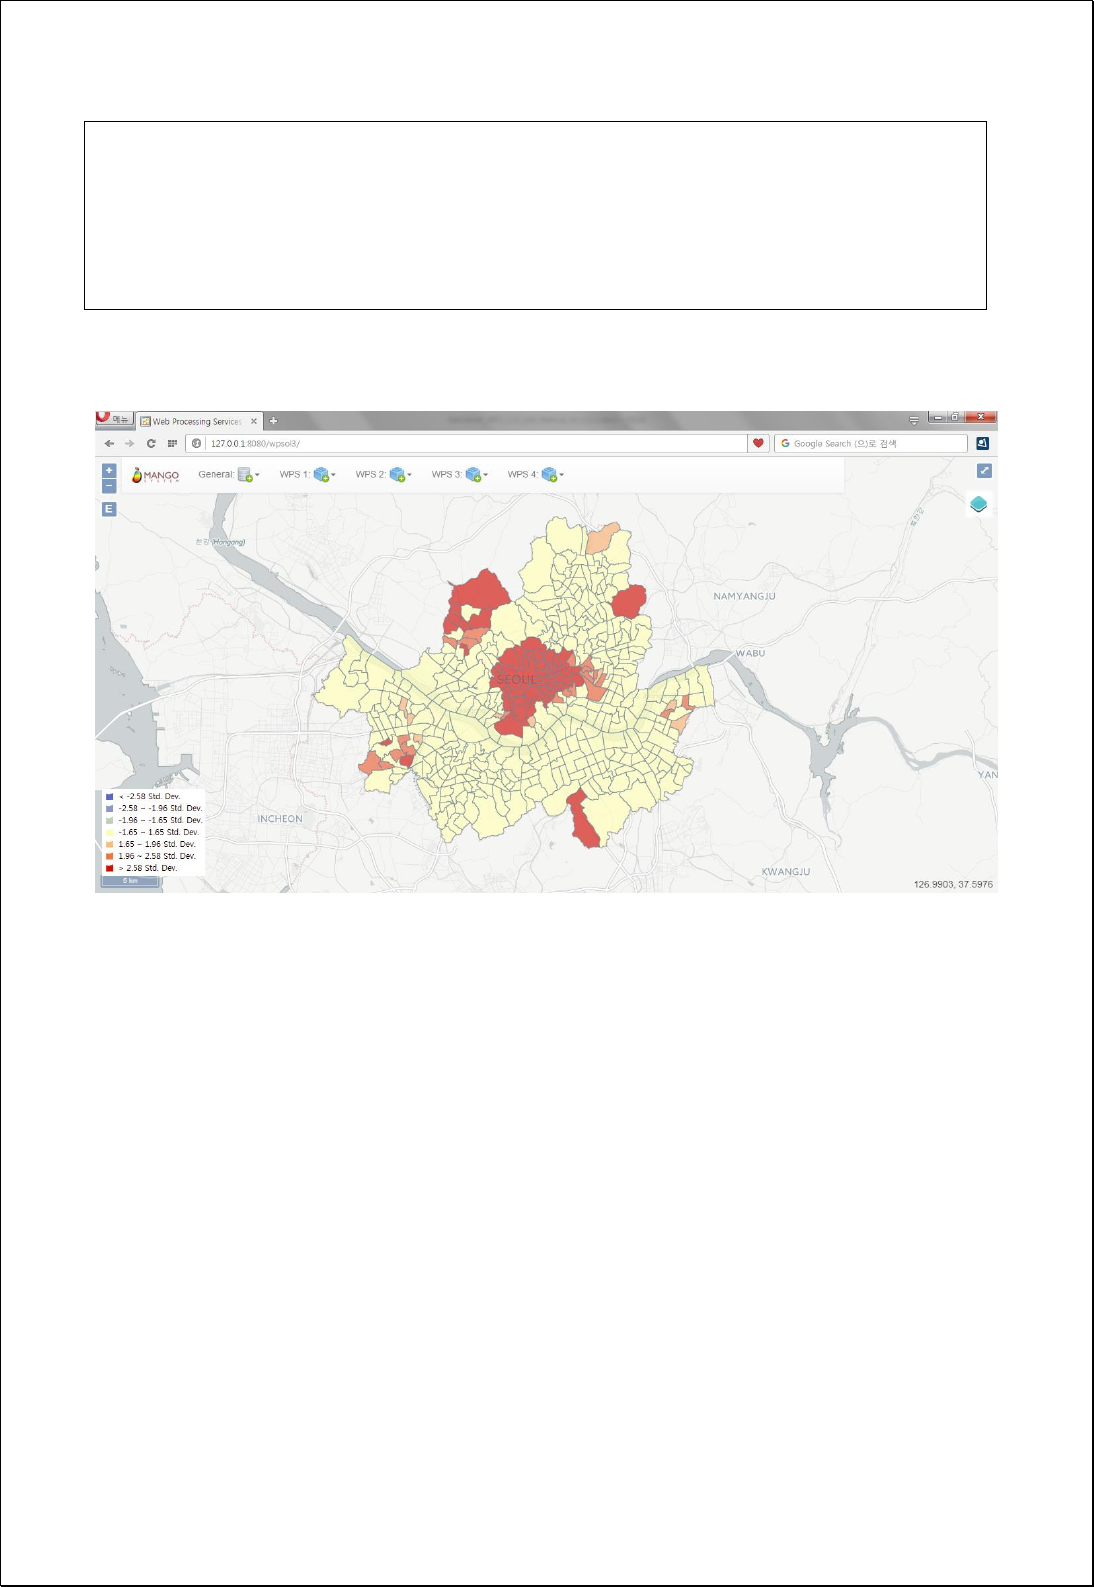Click the blue sidebar icon beside the search field

pos(983,443)
